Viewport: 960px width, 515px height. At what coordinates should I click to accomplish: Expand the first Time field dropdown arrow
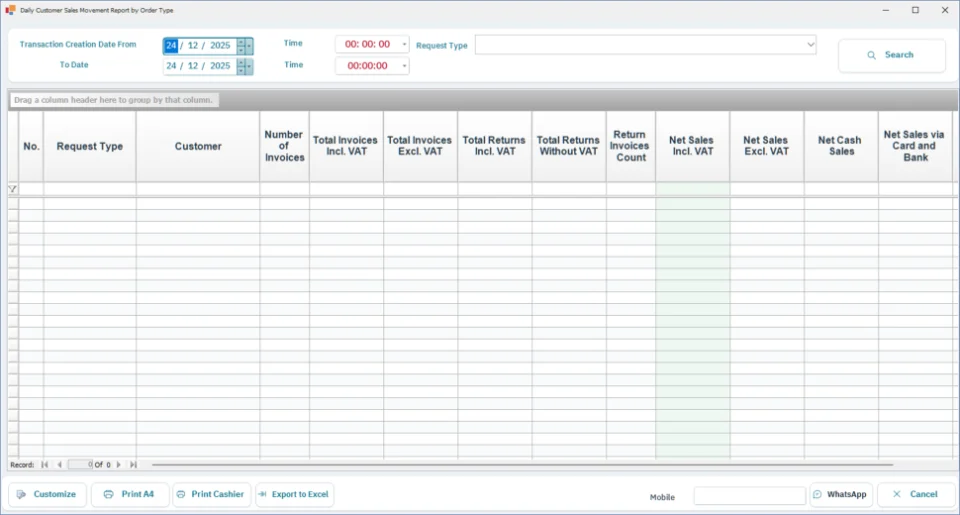click(404, 44)
